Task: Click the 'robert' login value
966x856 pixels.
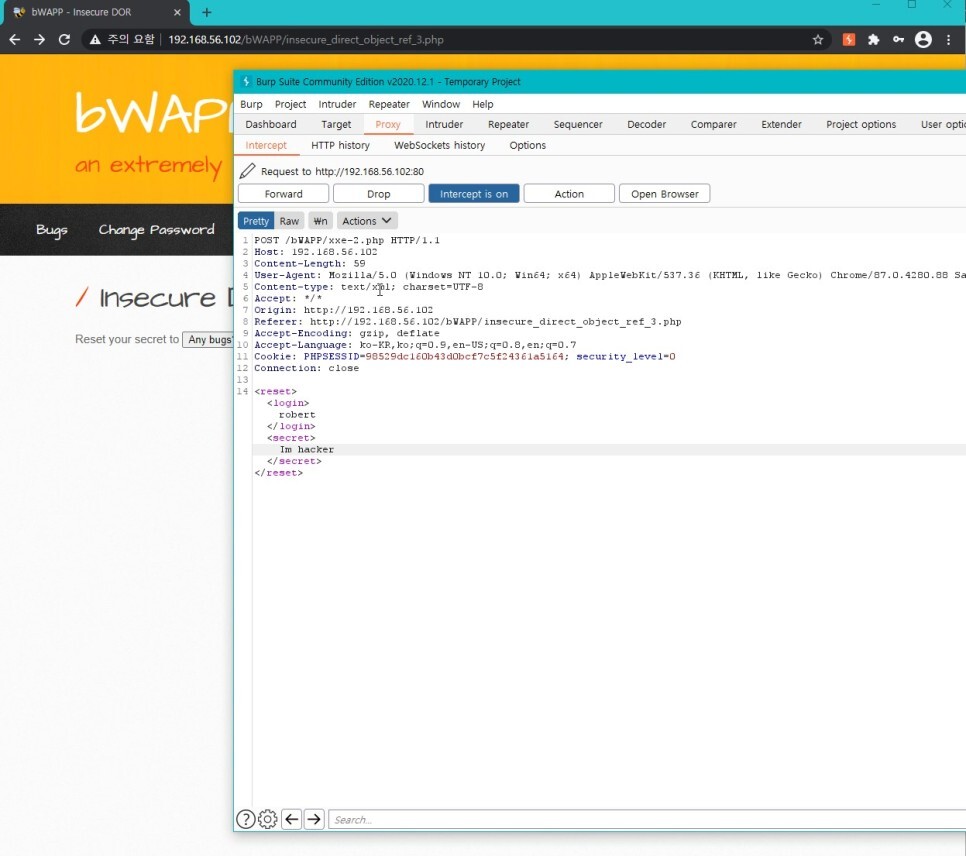Action: [x=297, y=415]
